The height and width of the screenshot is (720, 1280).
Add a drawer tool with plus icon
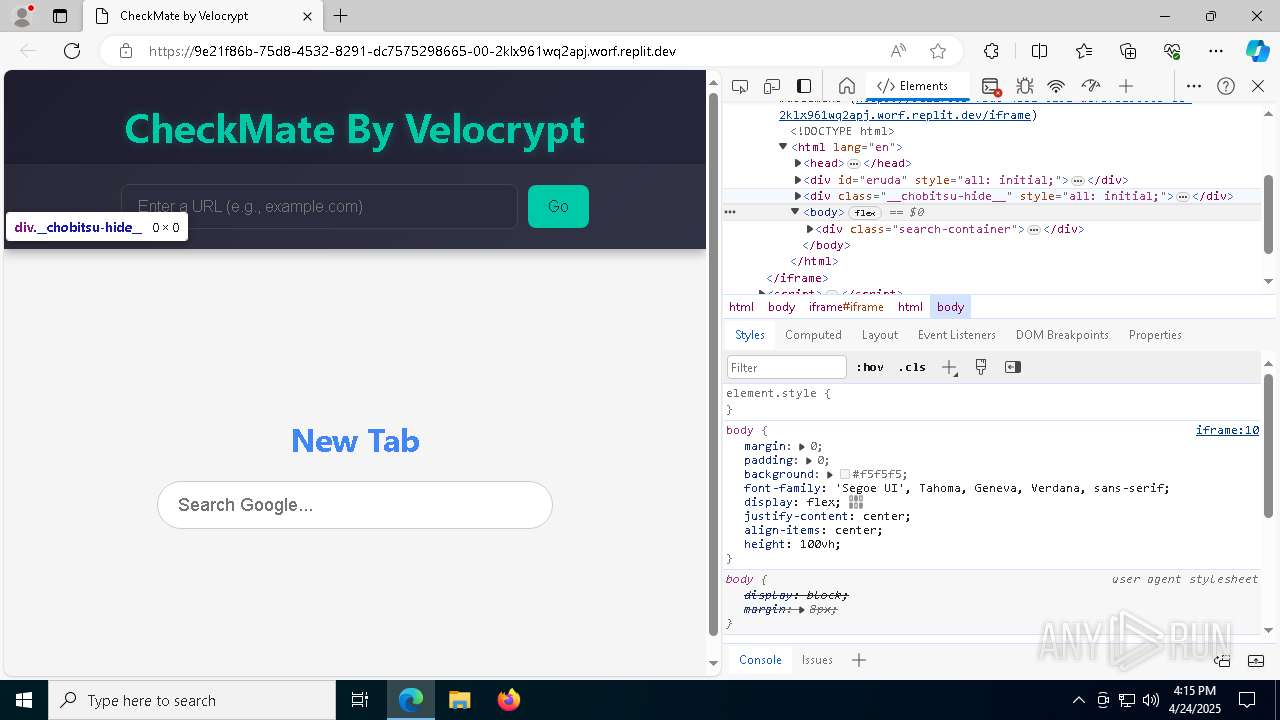tap(858, 660)
